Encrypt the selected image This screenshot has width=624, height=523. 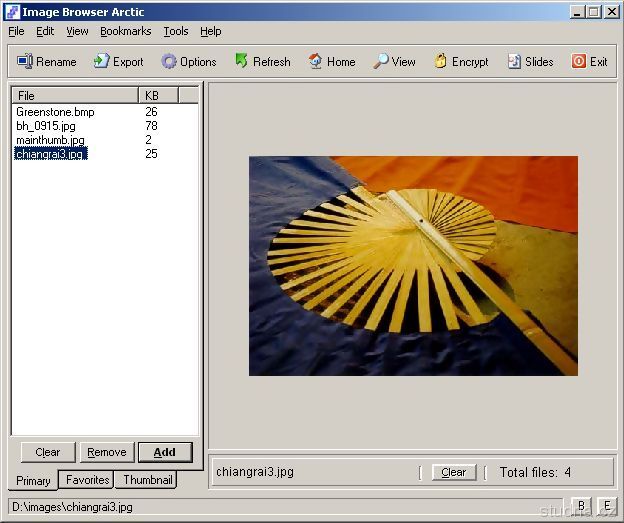(440, 61)
